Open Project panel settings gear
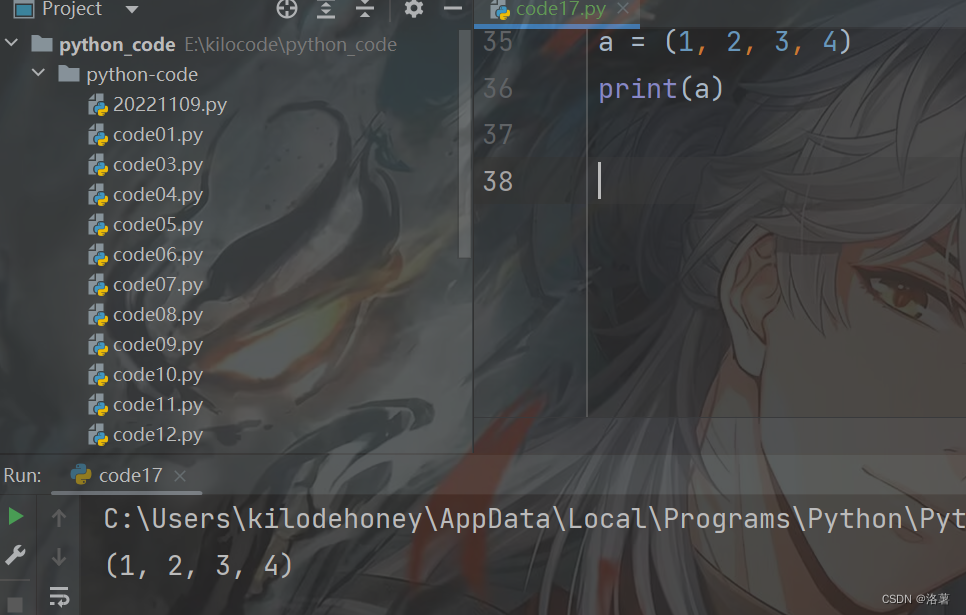The image size is (966, 615). 413,9
